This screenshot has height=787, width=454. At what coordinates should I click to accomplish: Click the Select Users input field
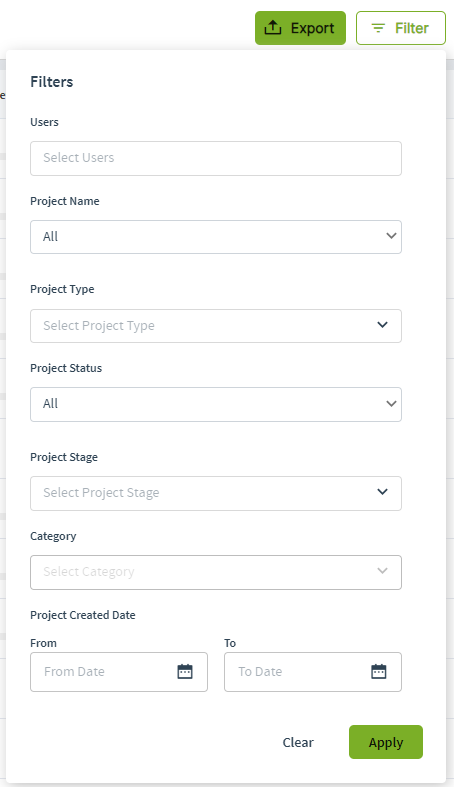tap(216, 159)
